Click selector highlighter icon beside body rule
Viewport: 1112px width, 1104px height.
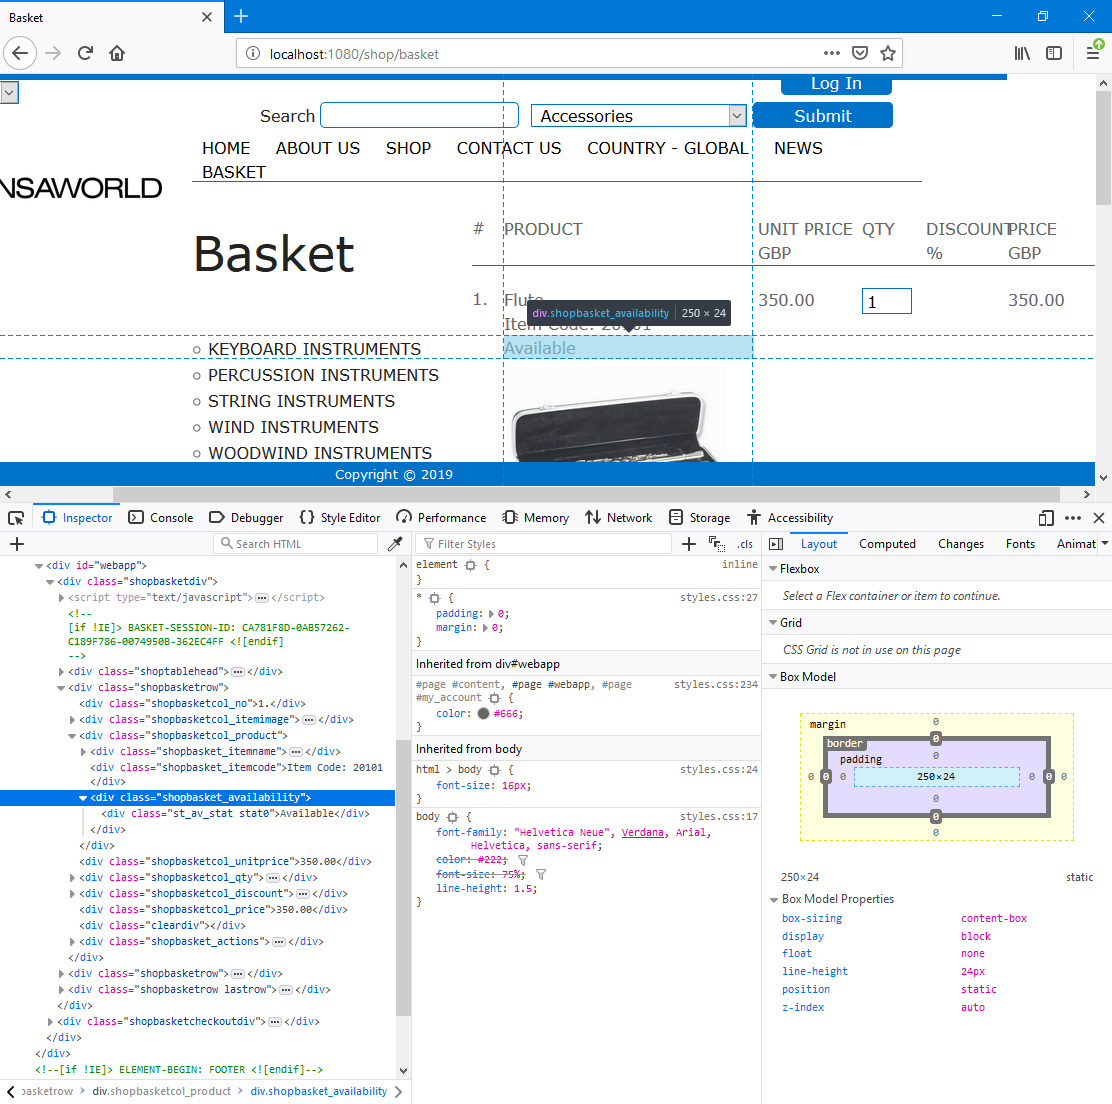coord(452,818)
